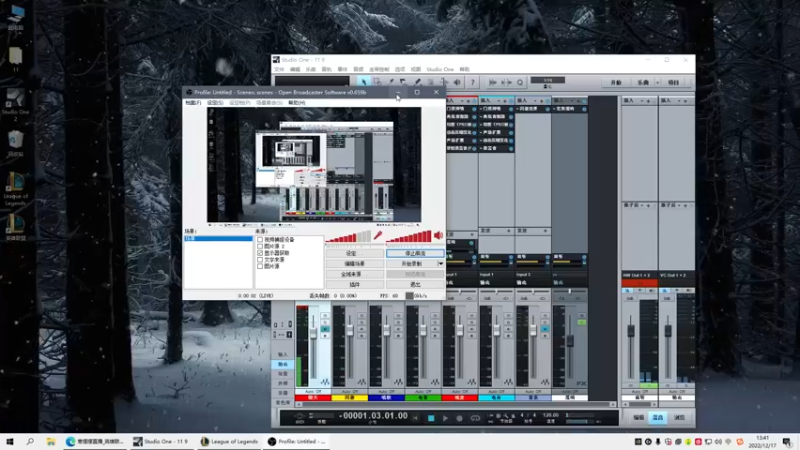Select the Range tool in Studio One toolbar

coord(377,82)
